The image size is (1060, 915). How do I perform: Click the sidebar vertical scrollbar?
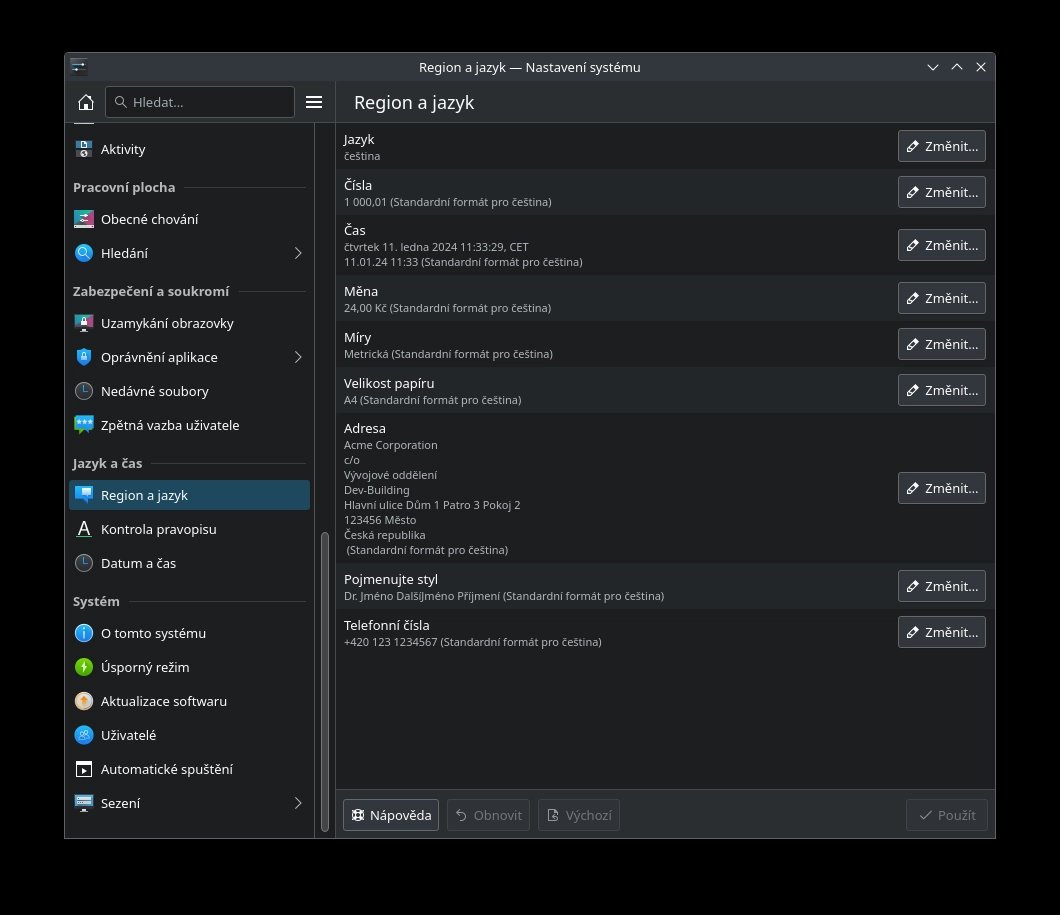pyautogui.click(x=324, y=680)
